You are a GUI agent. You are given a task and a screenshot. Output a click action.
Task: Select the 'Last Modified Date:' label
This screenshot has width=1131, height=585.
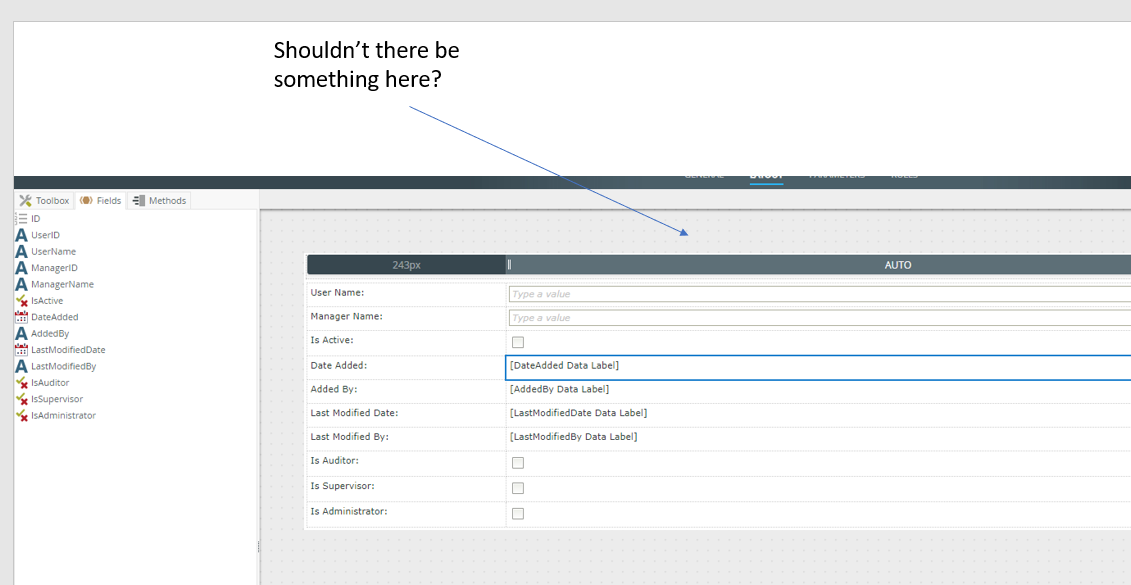coord(354,413)
